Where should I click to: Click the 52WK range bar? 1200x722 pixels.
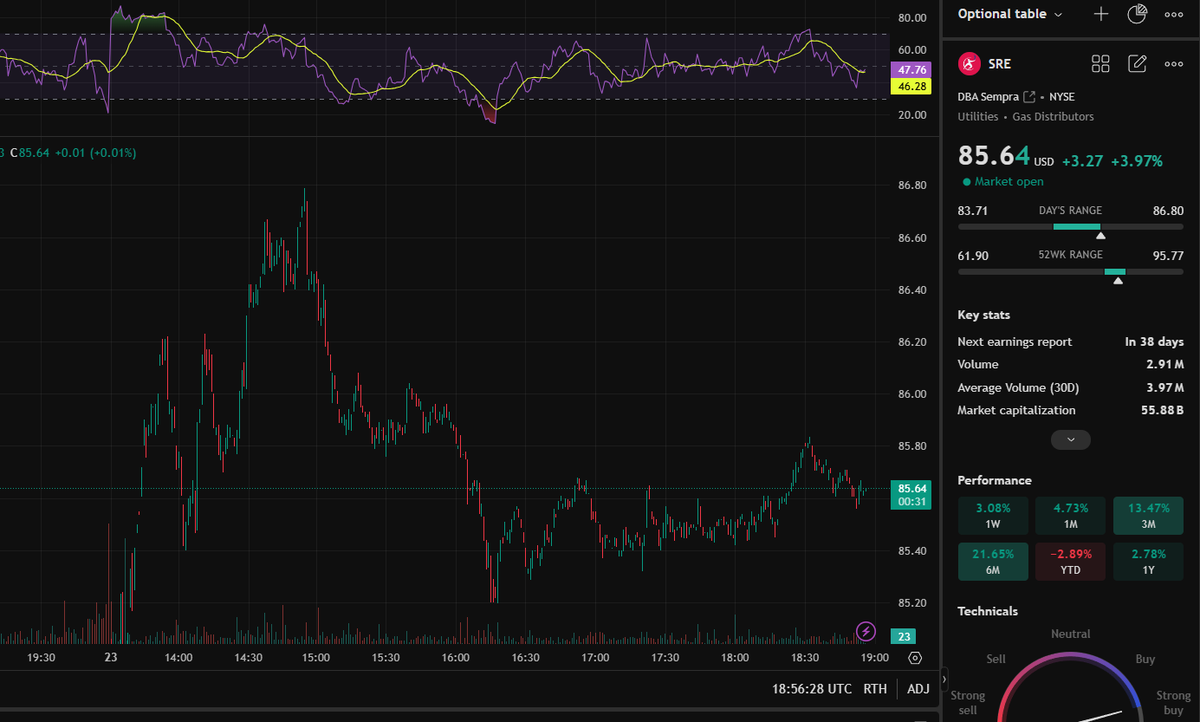pos(1071,272)
